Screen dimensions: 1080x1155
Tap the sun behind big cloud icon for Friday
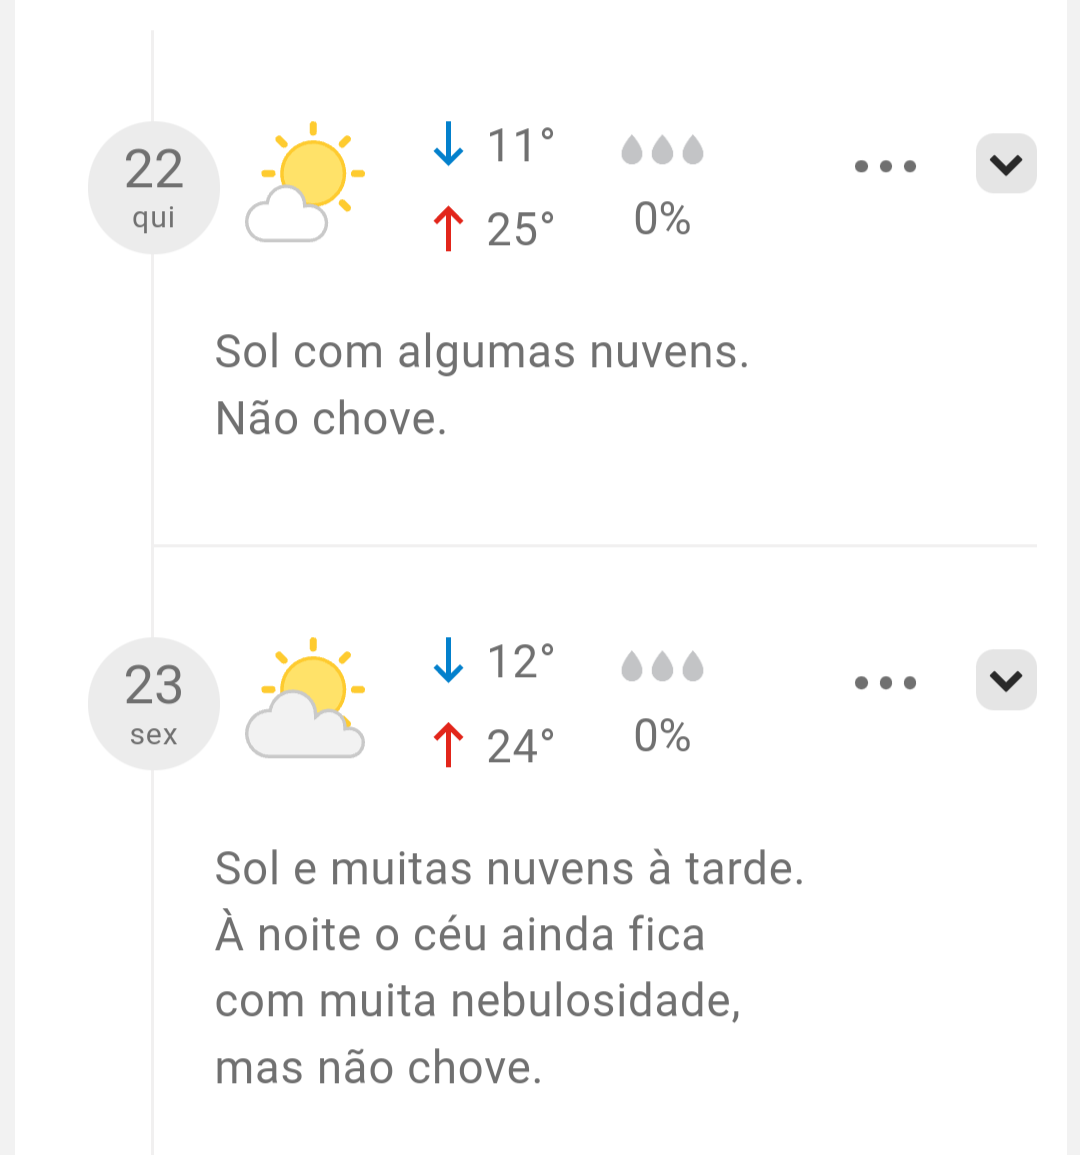305,698
